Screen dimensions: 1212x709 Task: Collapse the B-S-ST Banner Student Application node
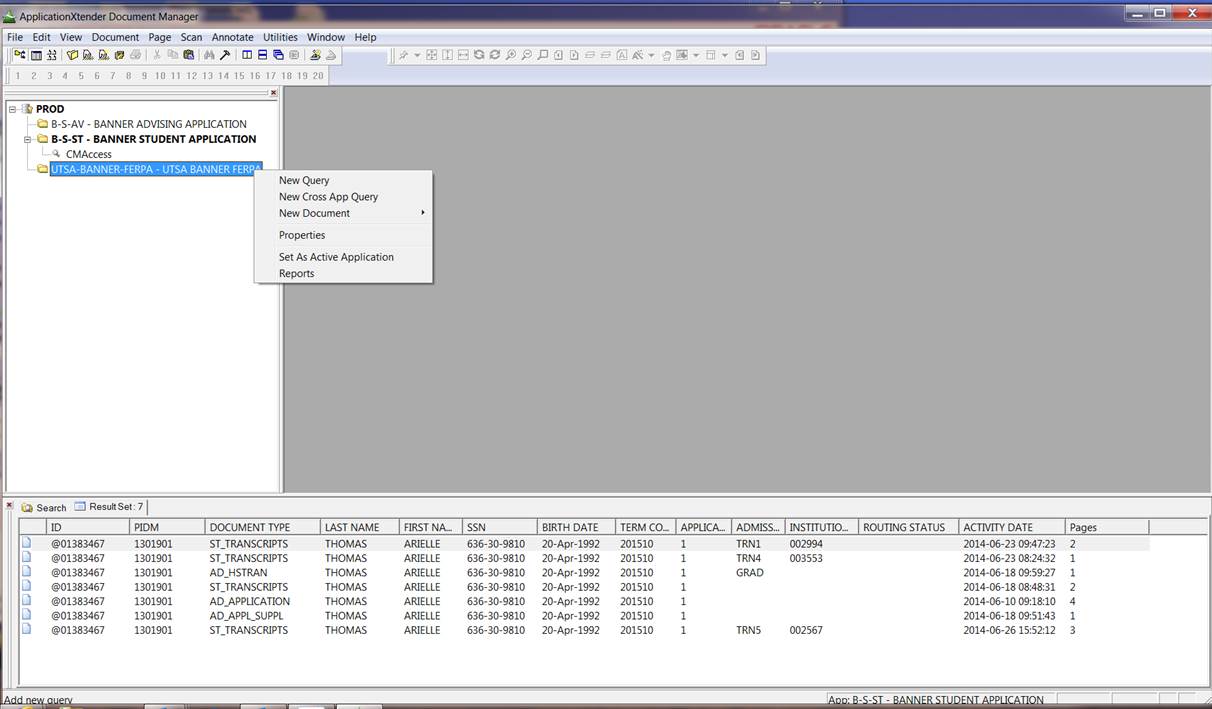[29, 139]
